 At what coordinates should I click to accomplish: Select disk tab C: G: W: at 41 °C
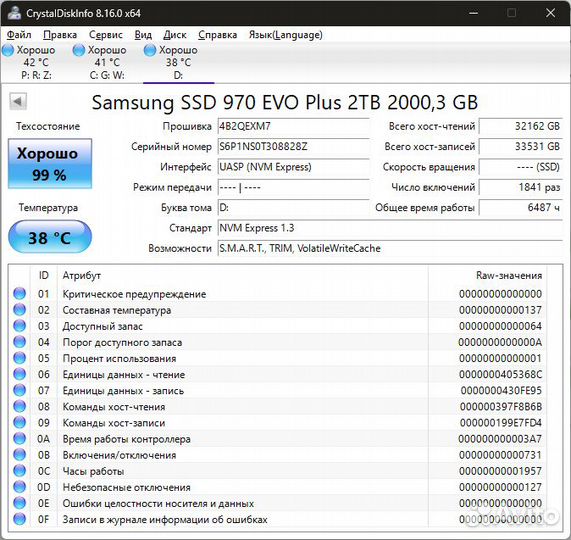107,62
